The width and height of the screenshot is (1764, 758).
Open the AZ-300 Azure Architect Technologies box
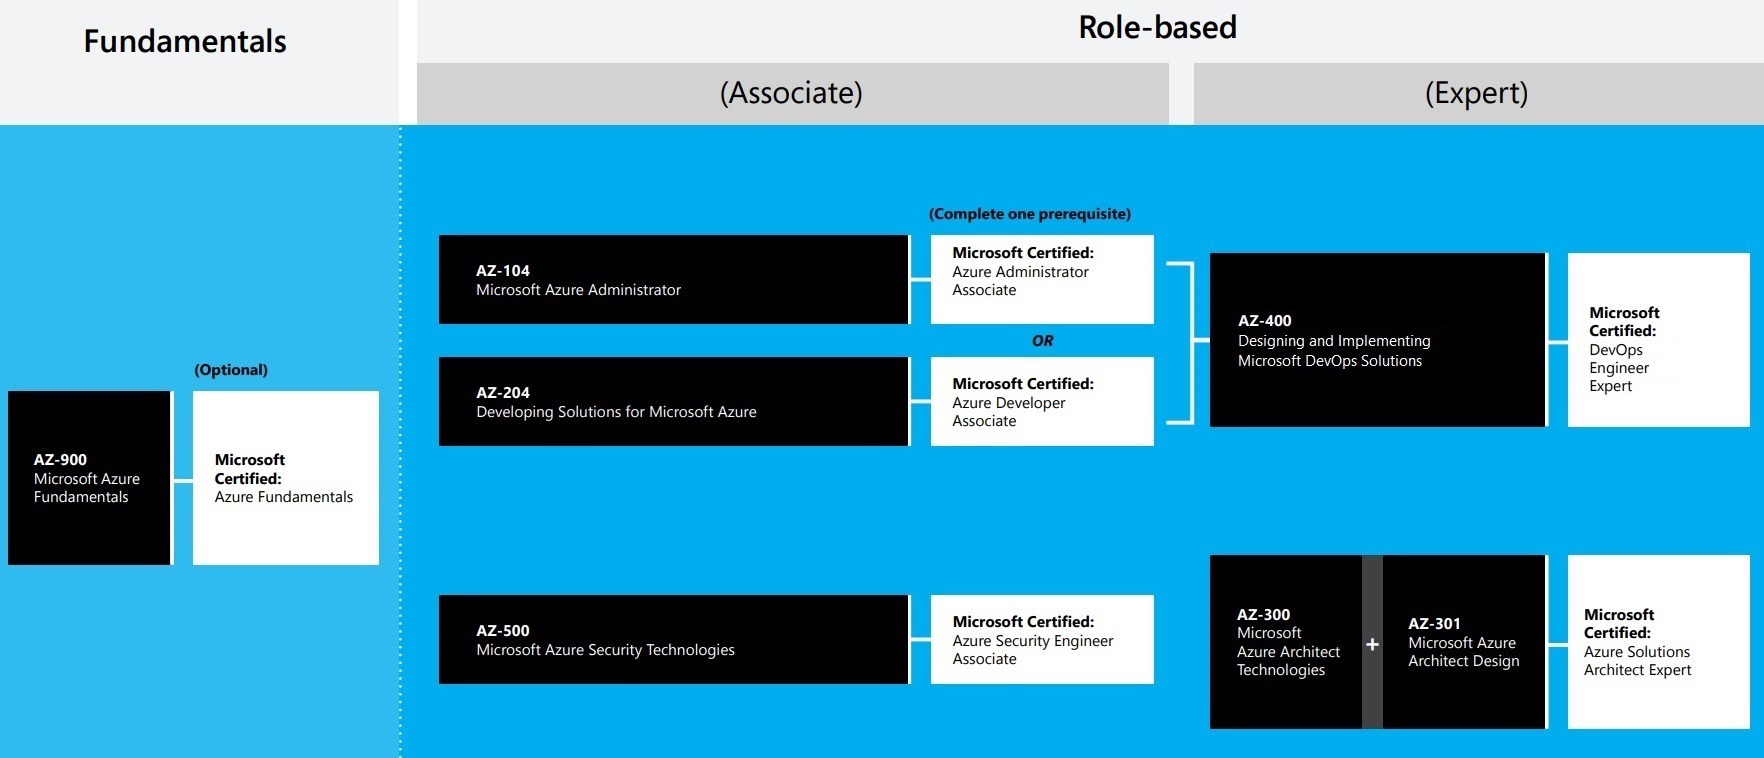1286,642
